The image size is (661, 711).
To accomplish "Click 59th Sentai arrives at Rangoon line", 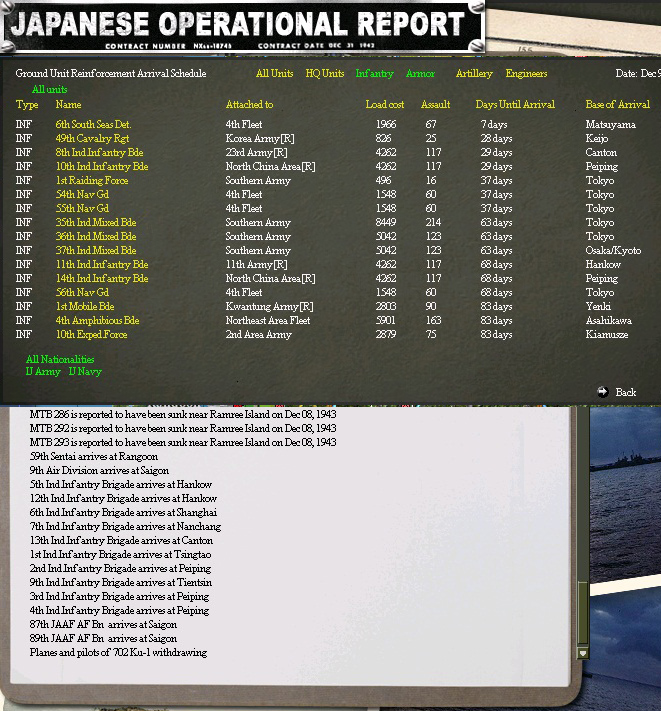I will pos(94,457).
